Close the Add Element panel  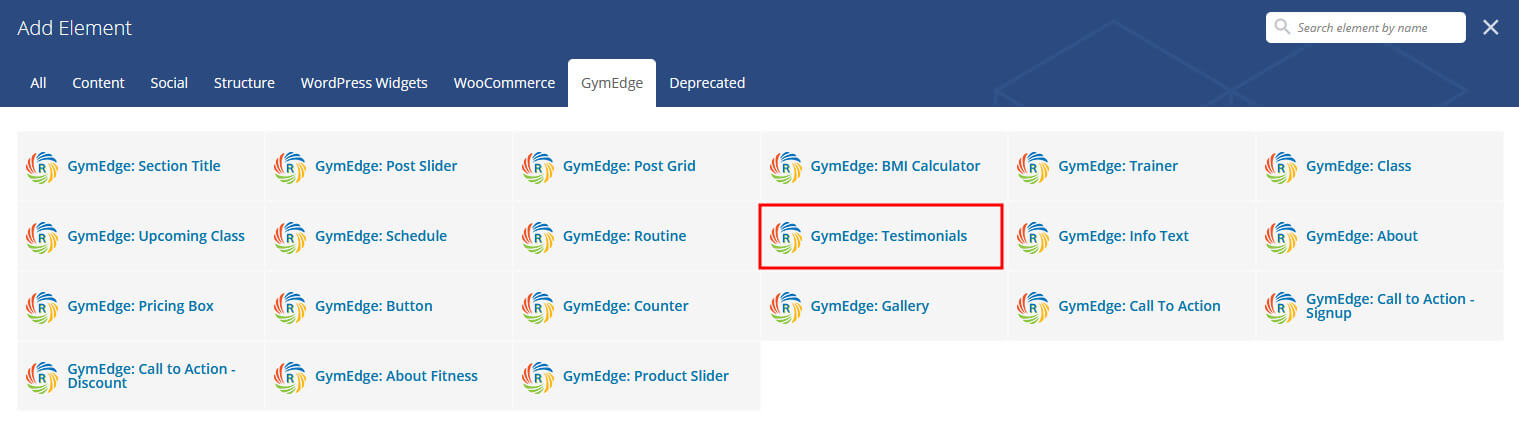1491,28
